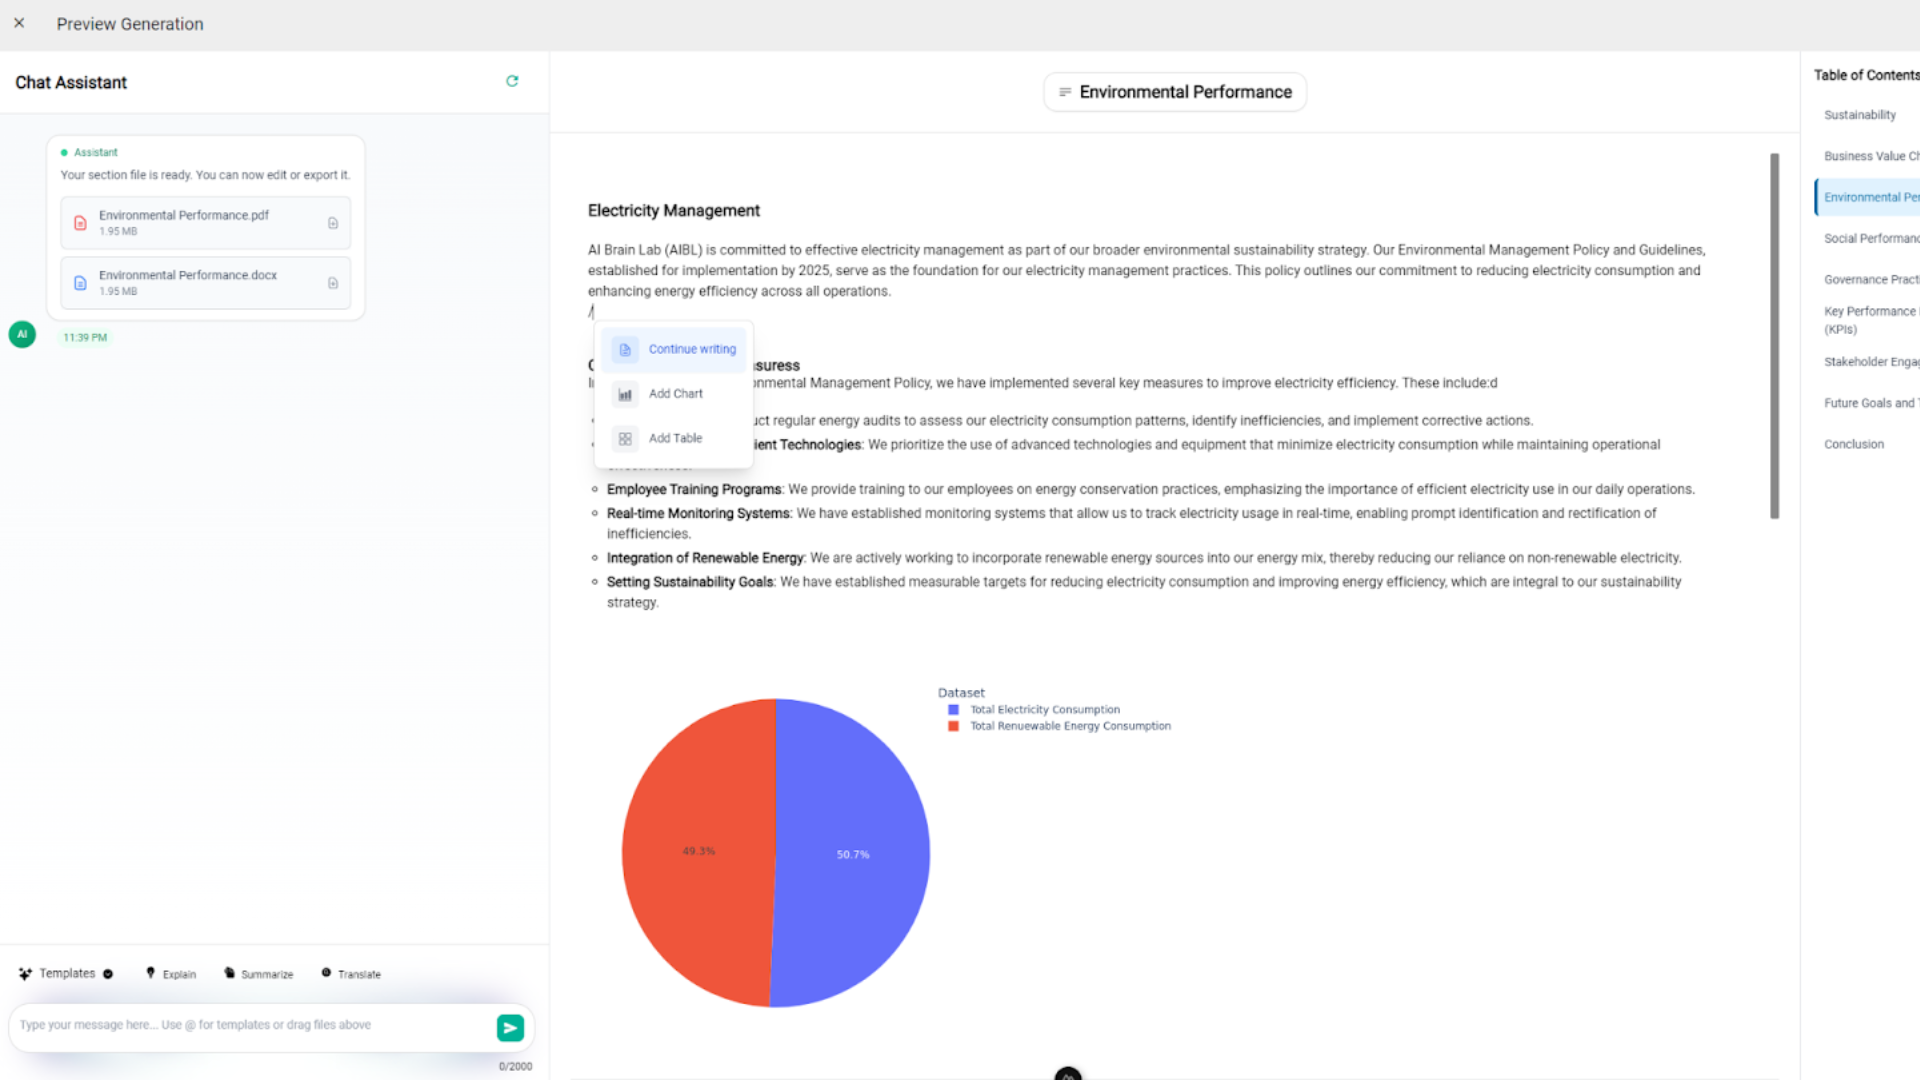Choose Add Chart from the popup menu
The width and height of the screenshot is (1920, 1080).
(675, 394)
